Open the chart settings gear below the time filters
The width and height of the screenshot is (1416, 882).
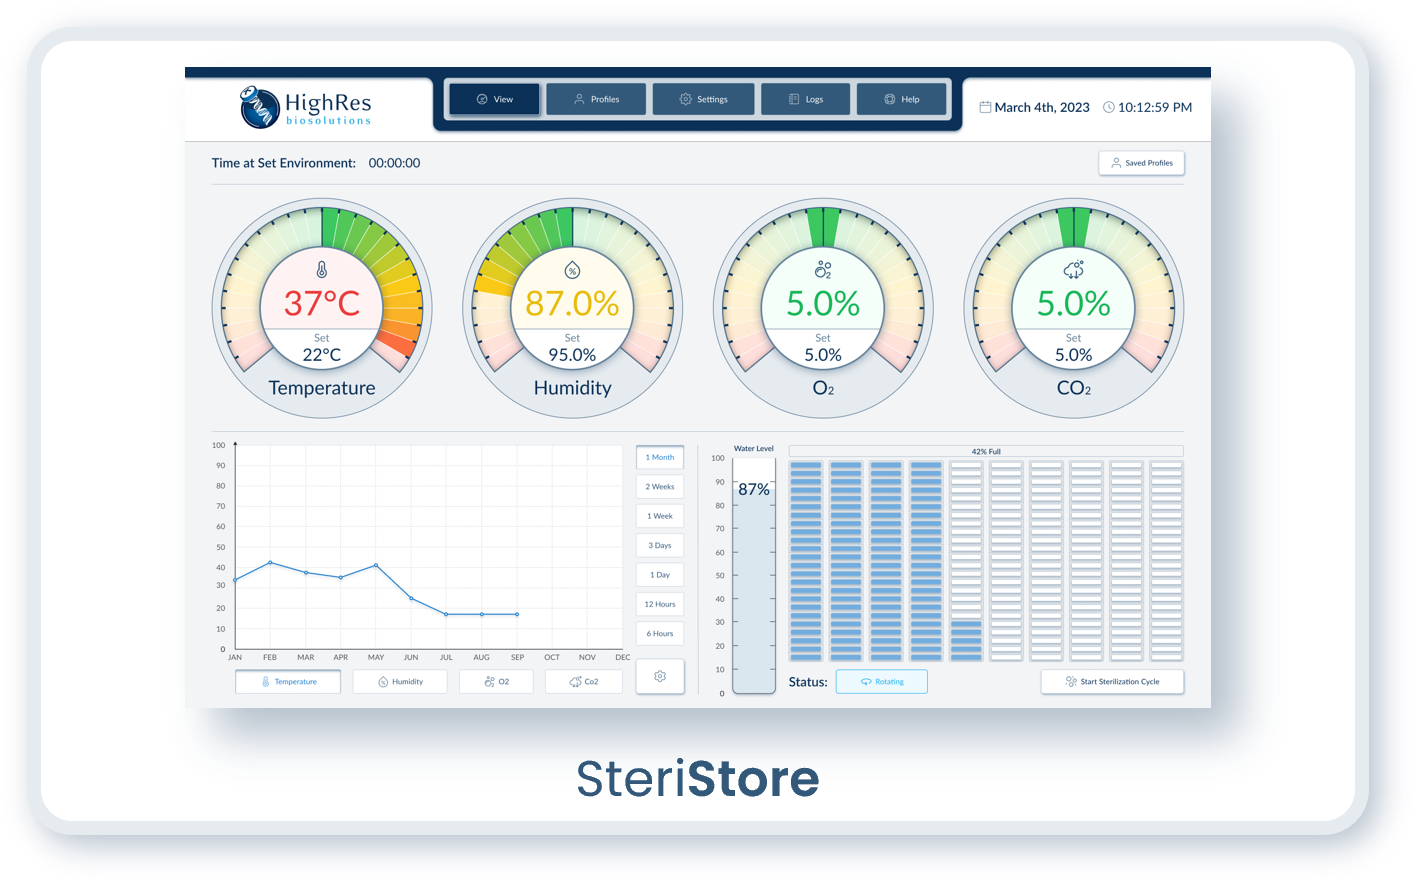click(x=660, y=676)
